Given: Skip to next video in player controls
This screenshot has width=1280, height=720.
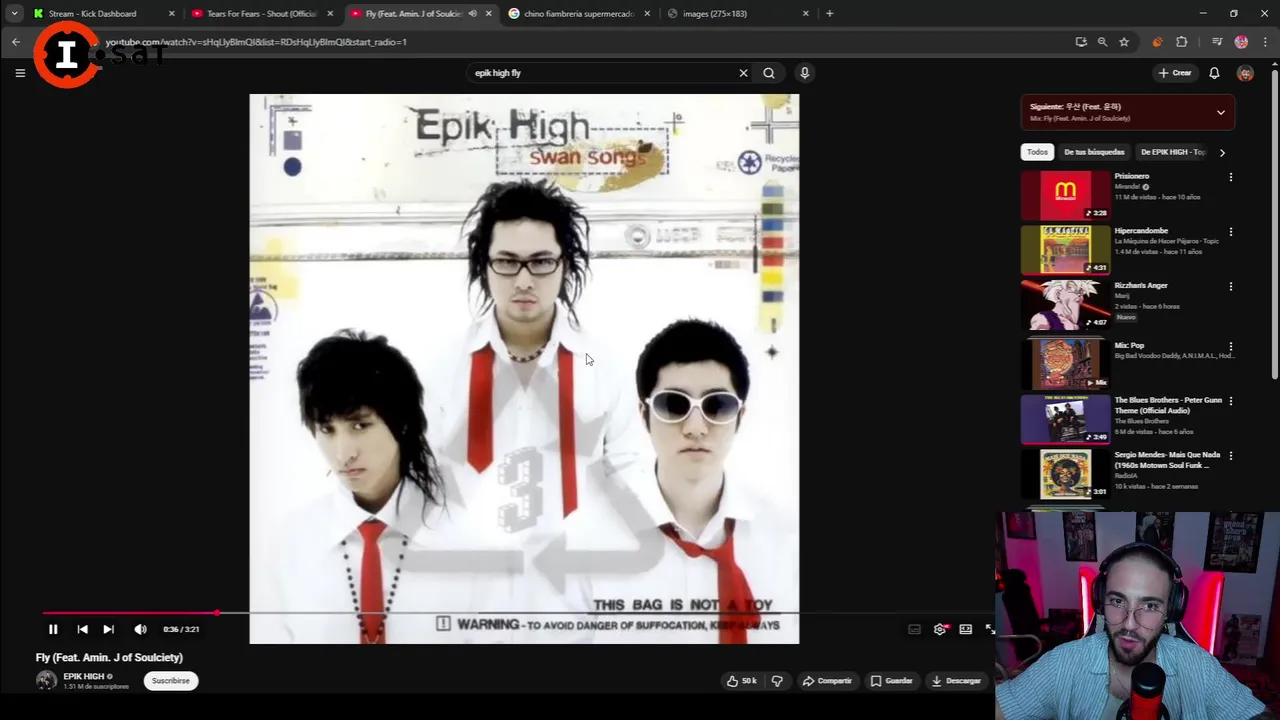Looking at the screenshot, I should pos(108,629).
